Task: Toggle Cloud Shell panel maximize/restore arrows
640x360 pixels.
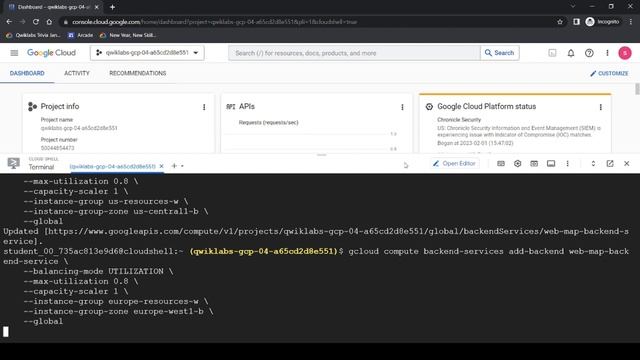Action: 593,164
